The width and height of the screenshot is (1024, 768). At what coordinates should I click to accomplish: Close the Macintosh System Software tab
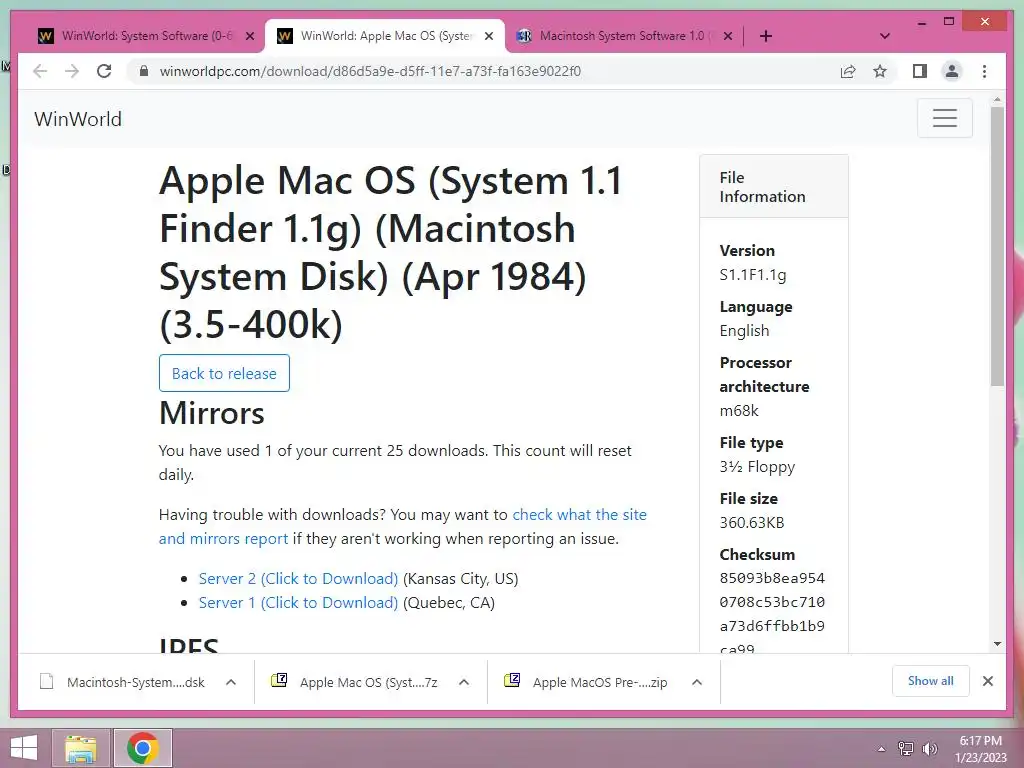tap(728, 36)
